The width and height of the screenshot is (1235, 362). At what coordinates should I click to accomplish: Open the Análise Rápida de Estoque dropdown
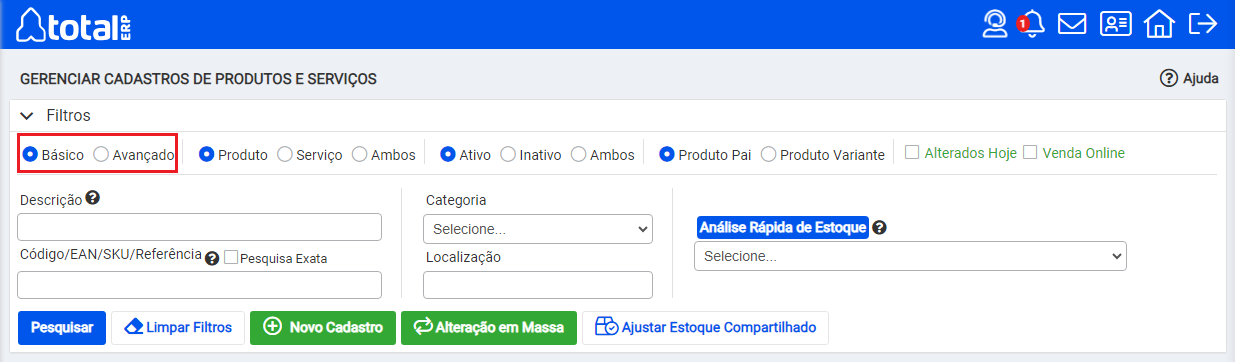pos(910,256)
